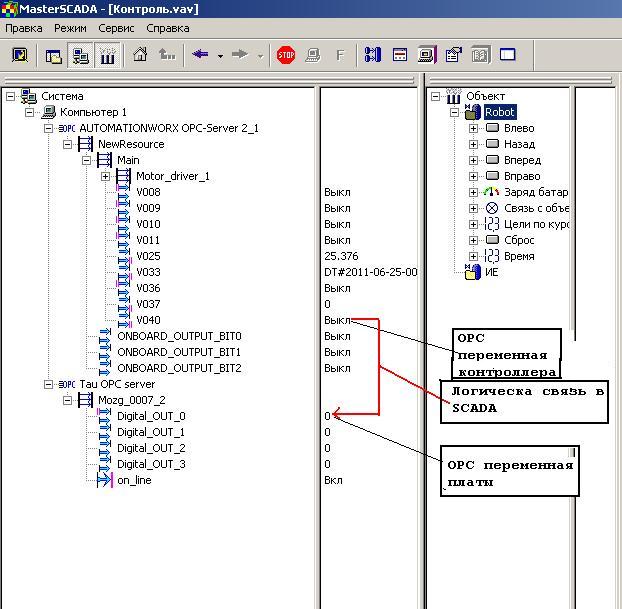Click the blue back arrow icon
622x609 pixels.
pos(200,55)
